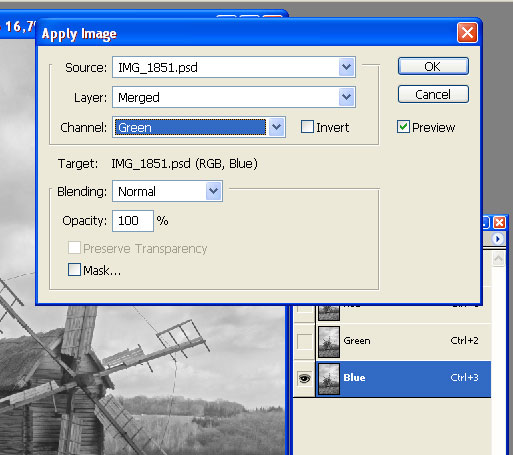Click the Green channel thumbnail
This screenshot has width=513, height=455.
click(329, 342)
